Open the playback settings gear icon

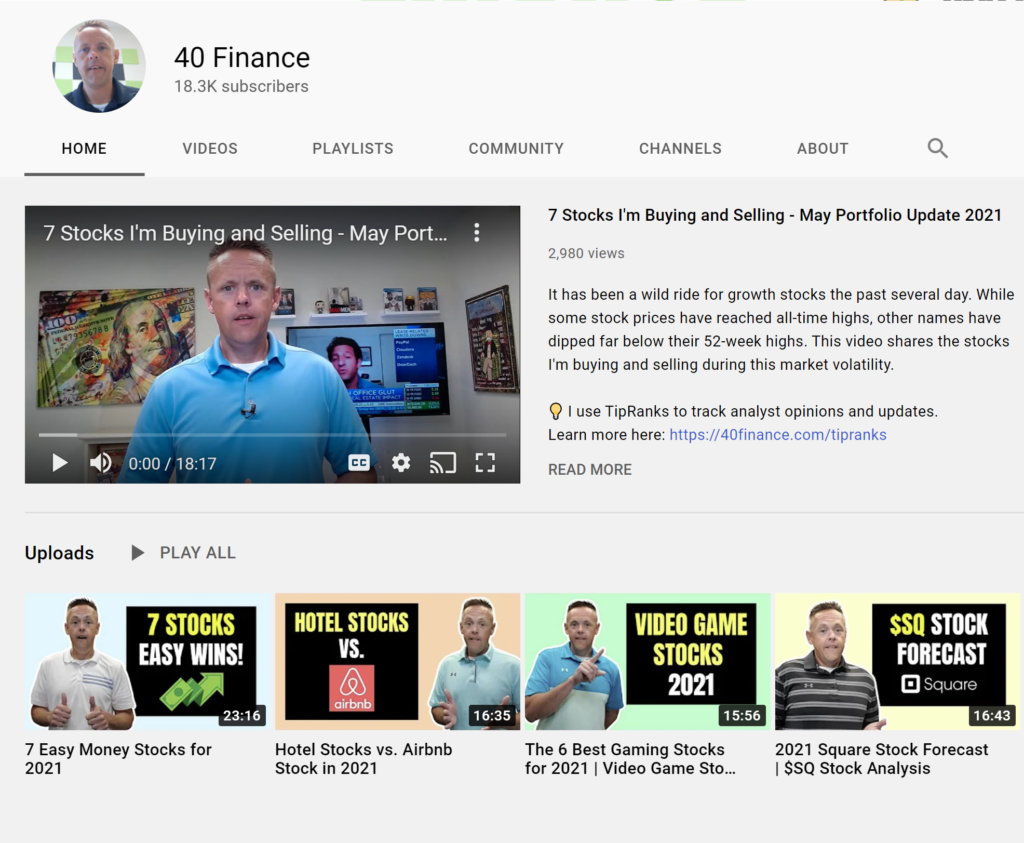point(400,463)
